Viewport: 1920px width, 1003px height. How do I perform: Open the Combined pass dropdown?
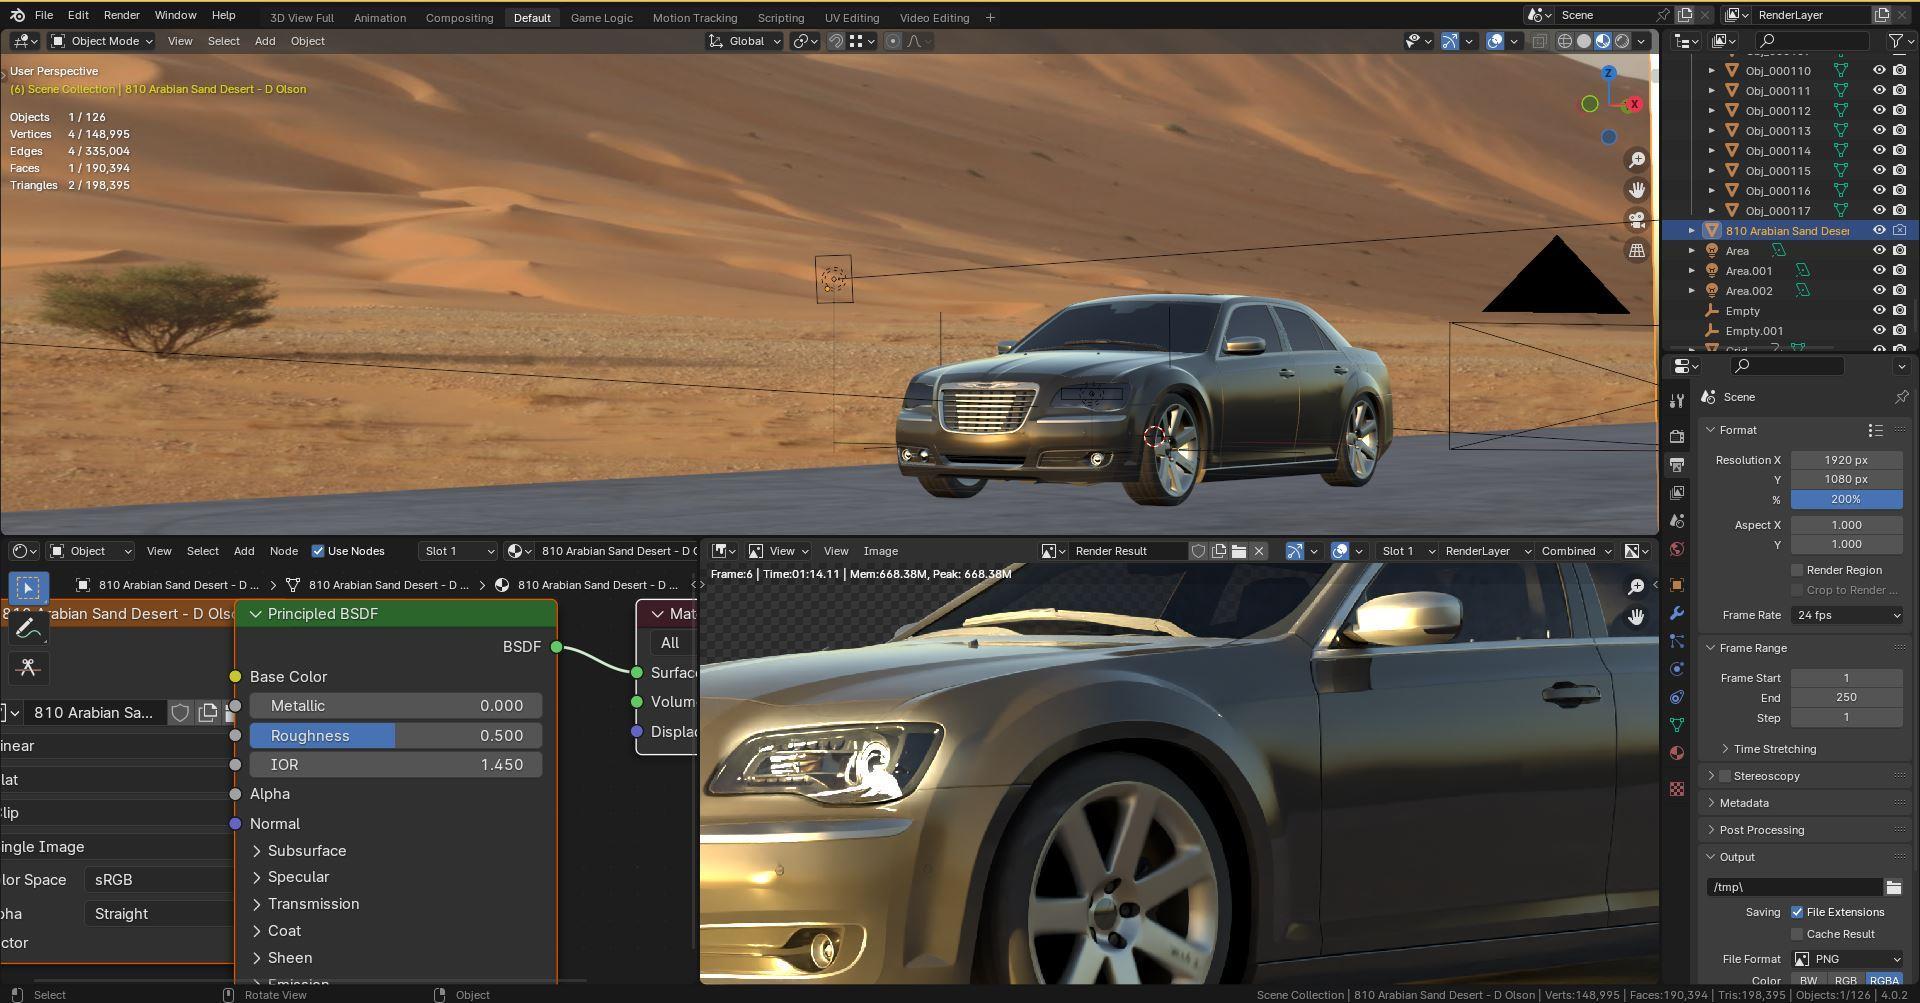pyautogui.click(x=1576, y=551)
